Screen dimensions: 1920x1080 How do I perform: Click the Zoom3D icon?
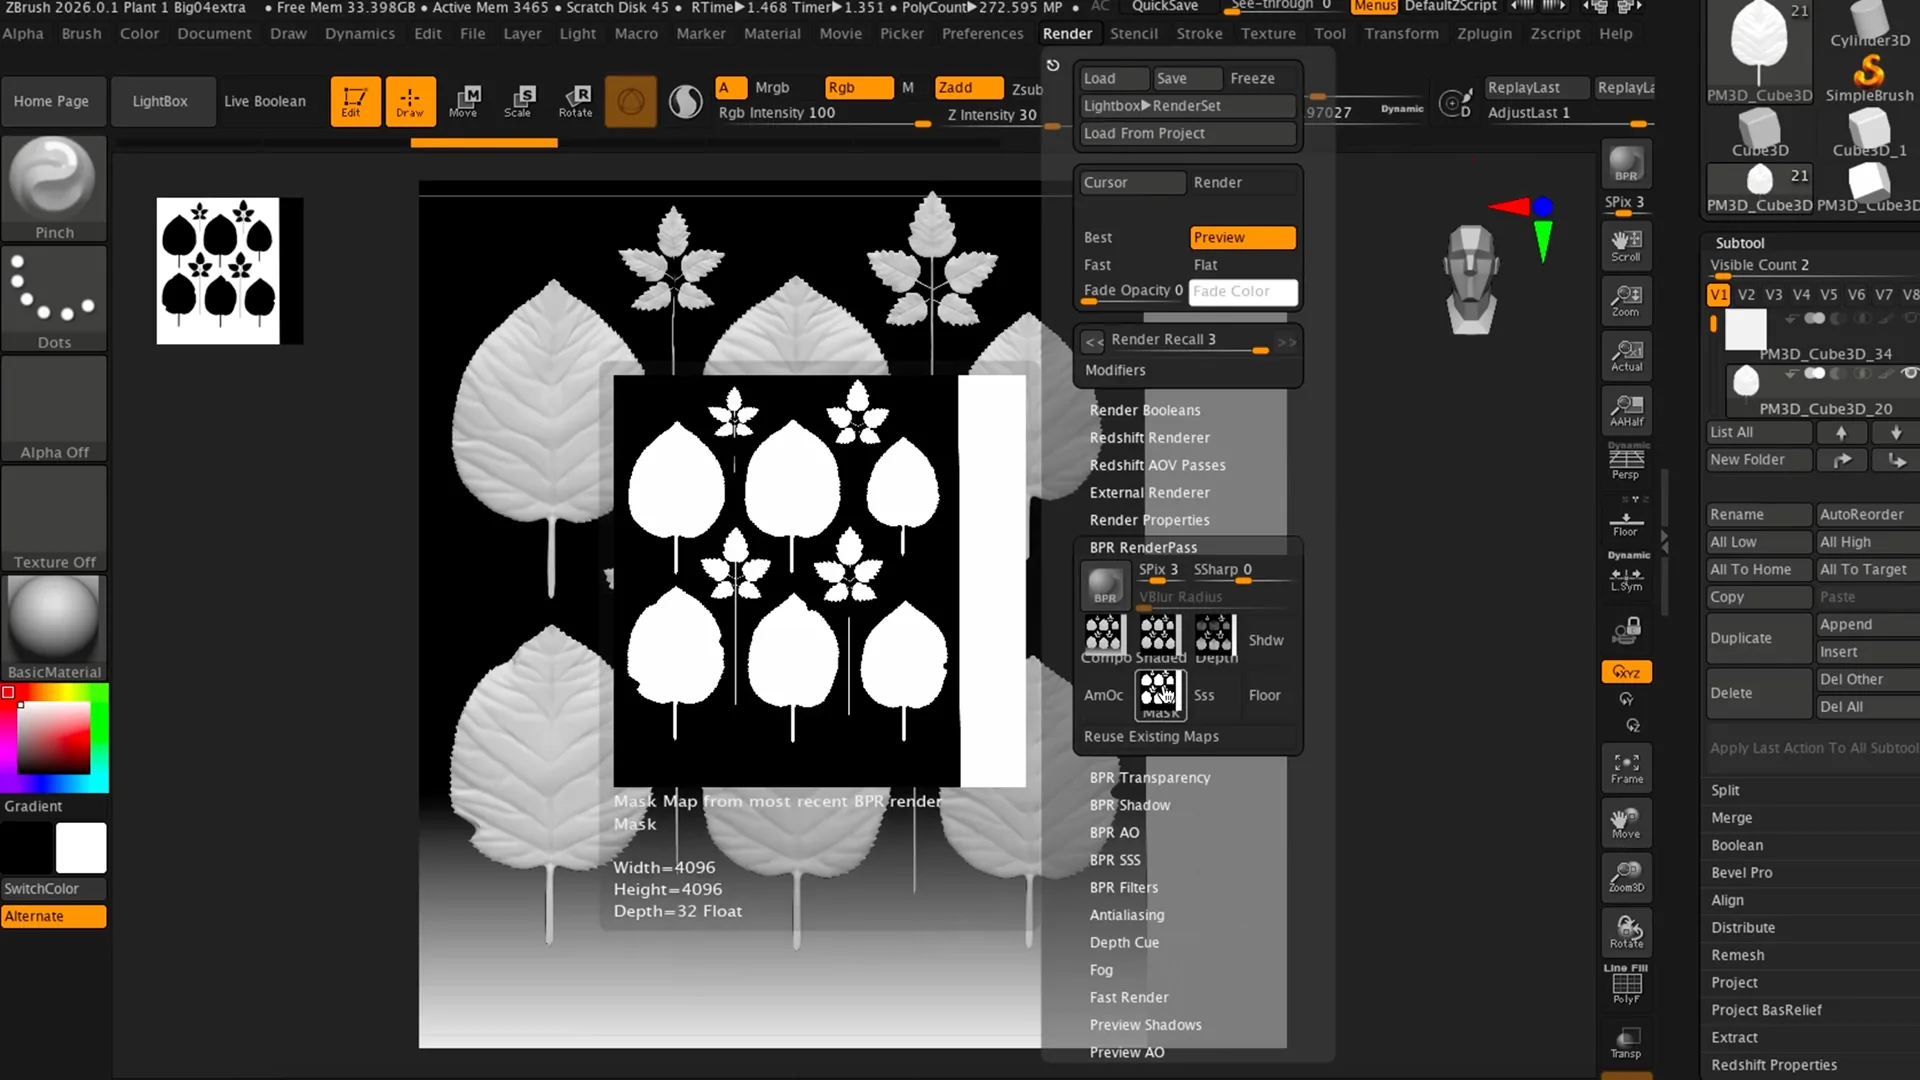pos(1626,877)
